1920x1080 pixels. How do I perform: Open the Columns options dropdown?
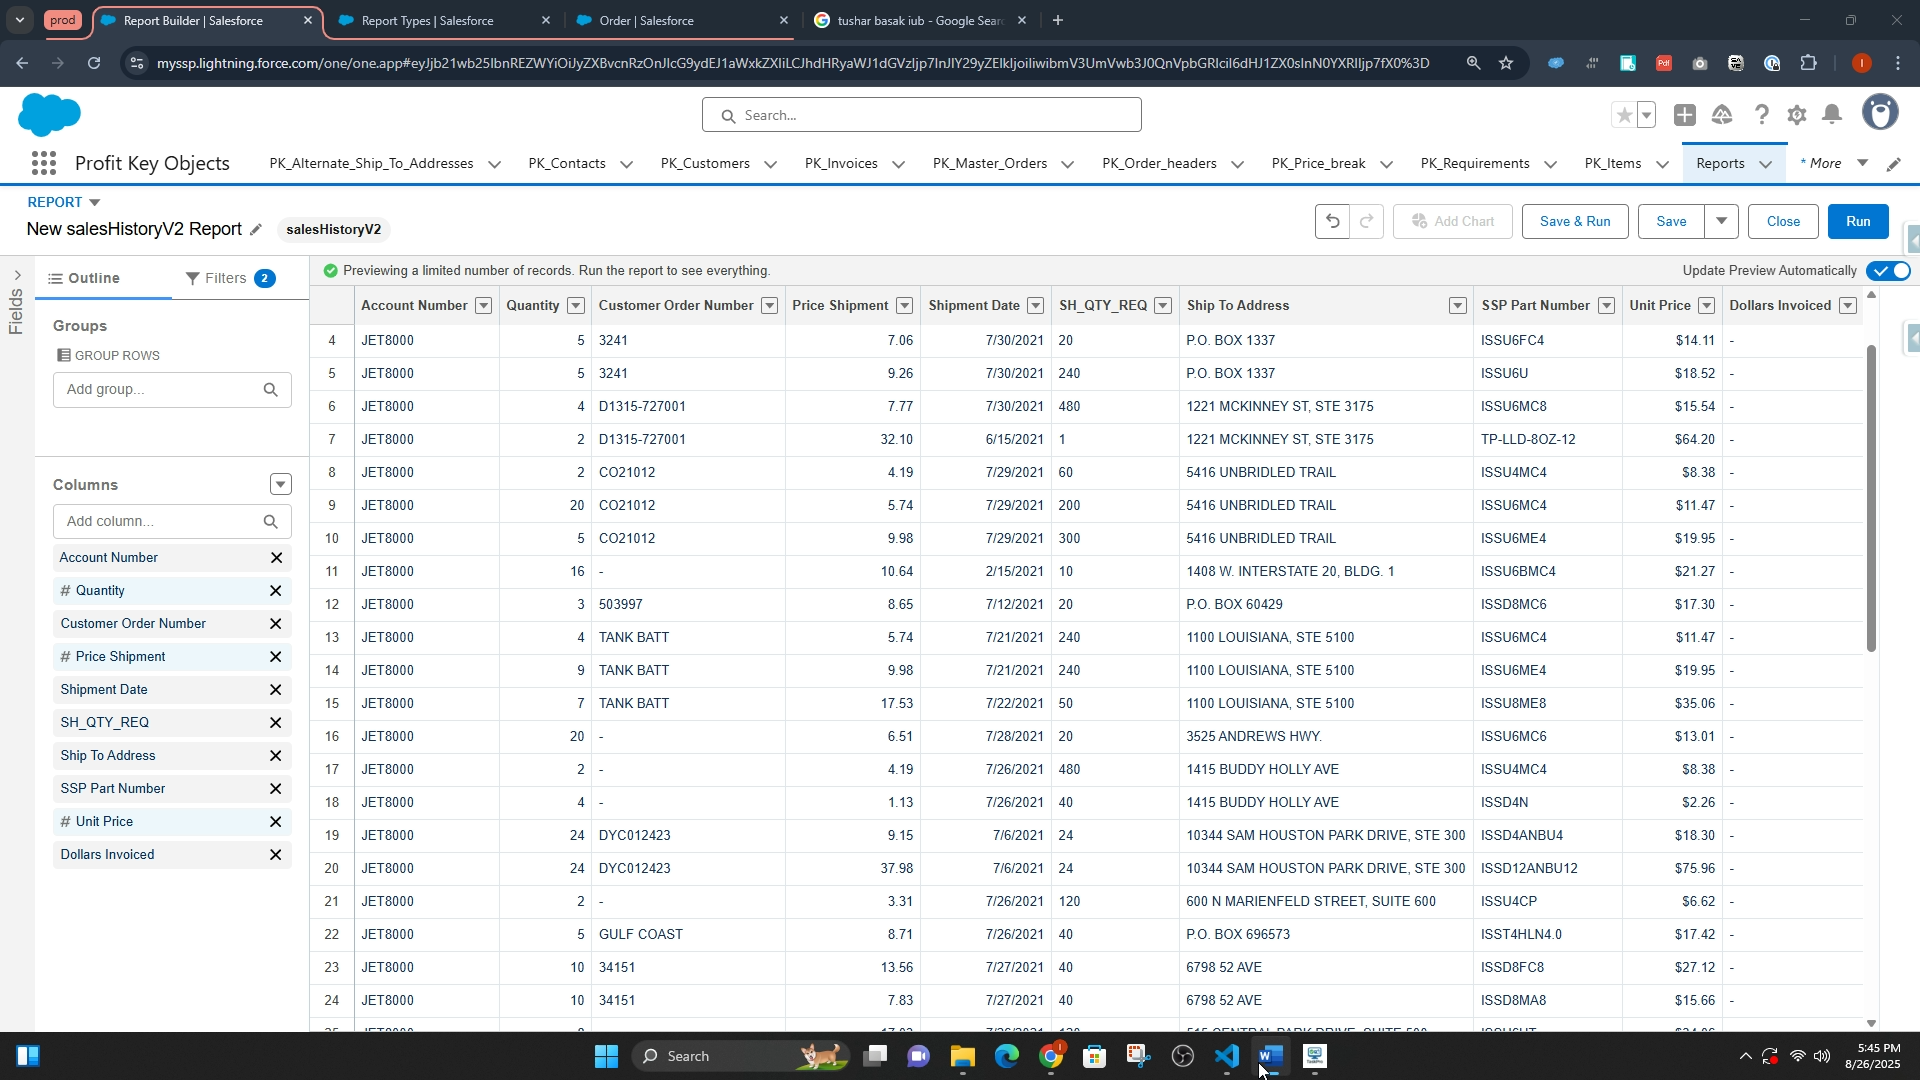281,485
